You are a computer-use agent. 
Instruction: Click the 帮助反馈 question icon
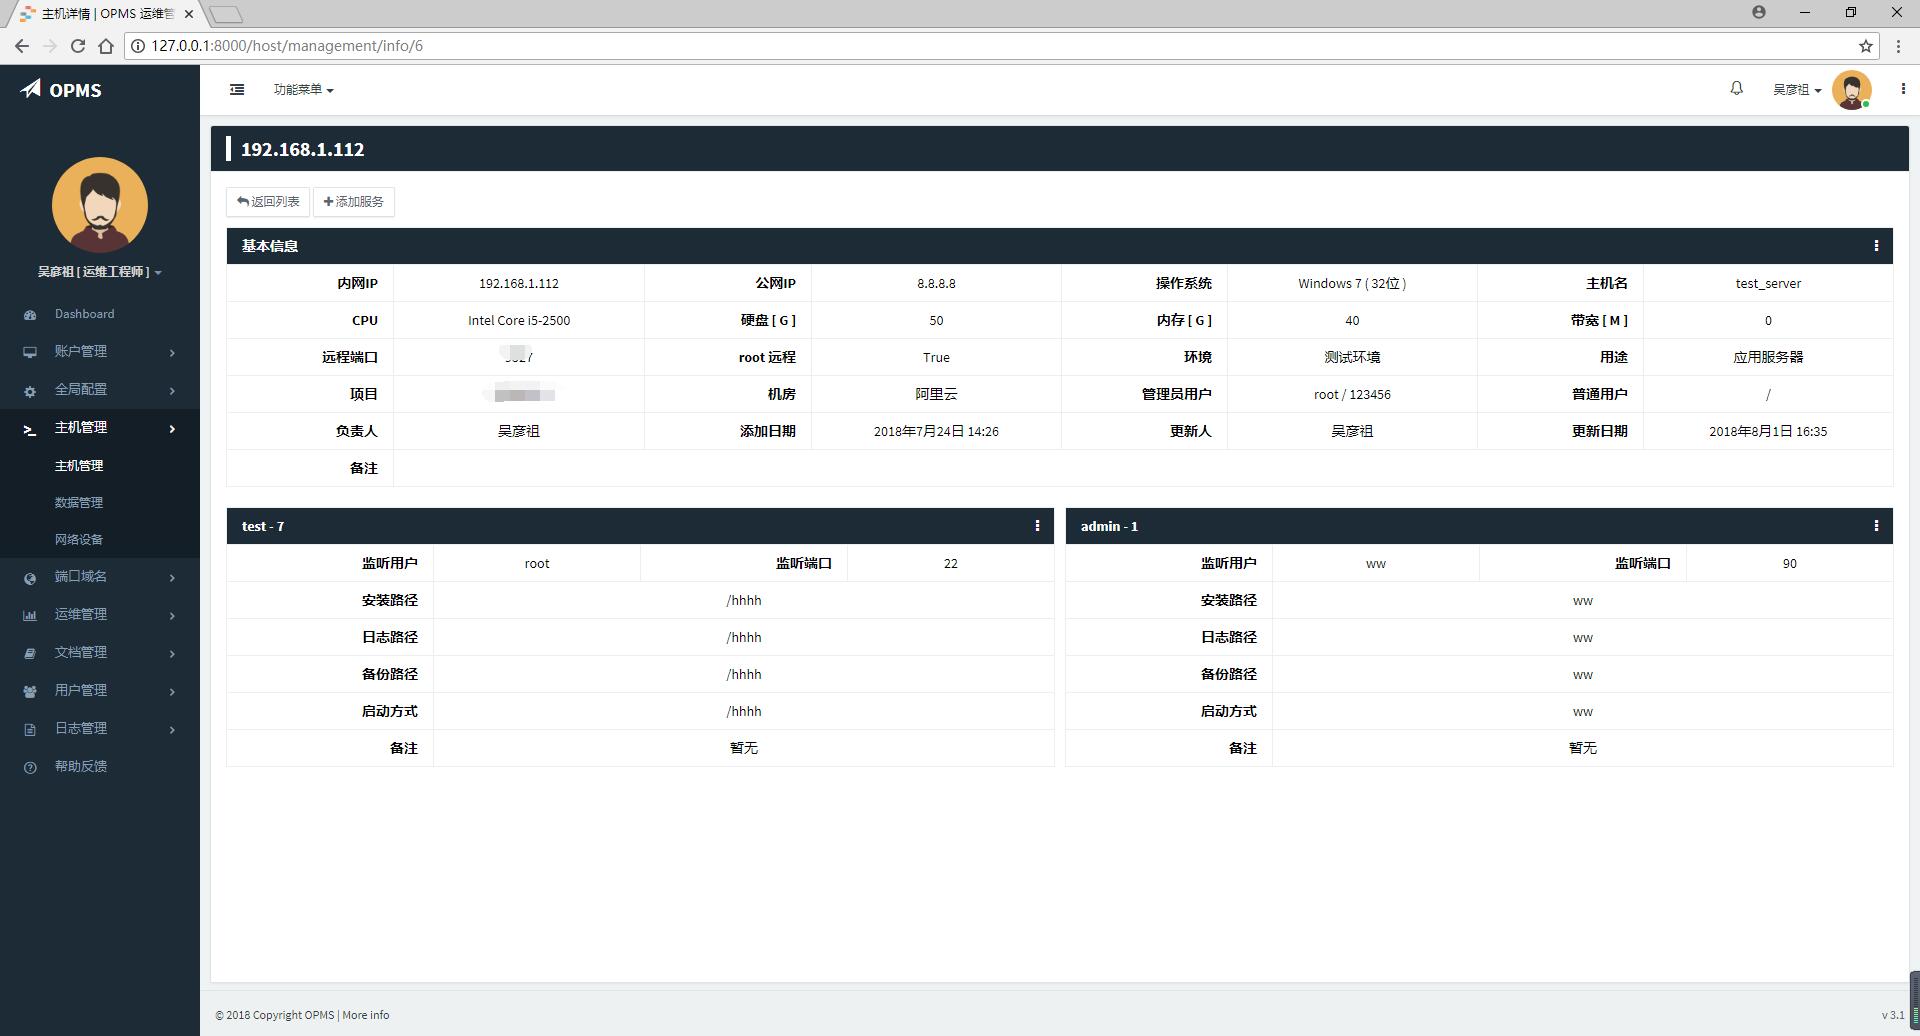30,768
